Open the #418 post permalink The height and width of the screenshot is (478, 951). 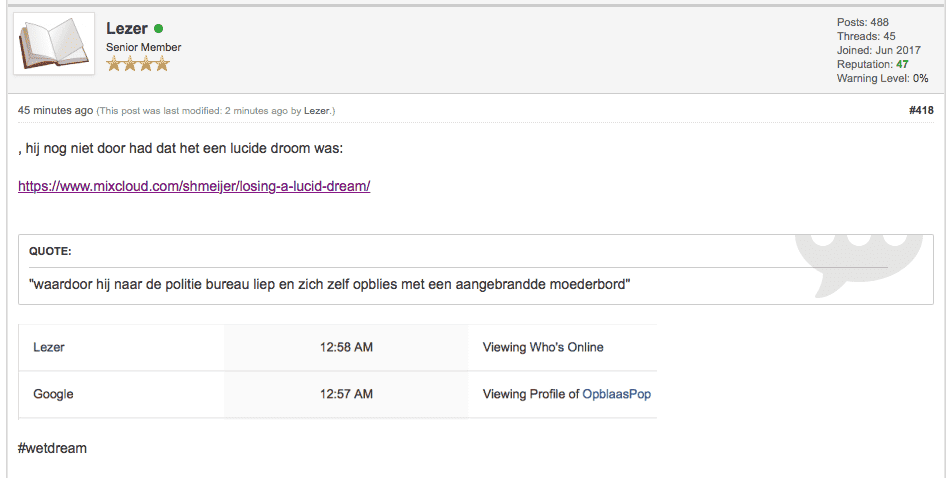pos(921,110)
